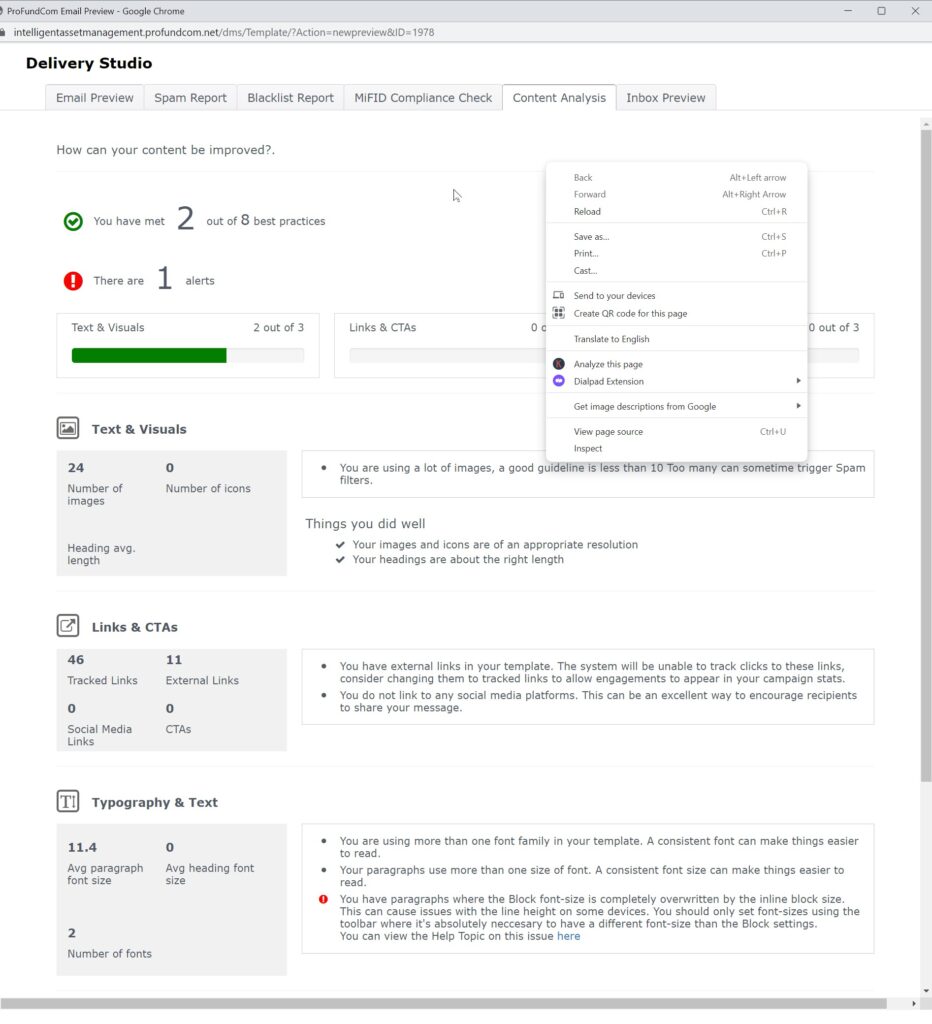The width and height of the screenshot is (932, 1024).
Task: Click the browser address bar URL
Action: (224, 32)
